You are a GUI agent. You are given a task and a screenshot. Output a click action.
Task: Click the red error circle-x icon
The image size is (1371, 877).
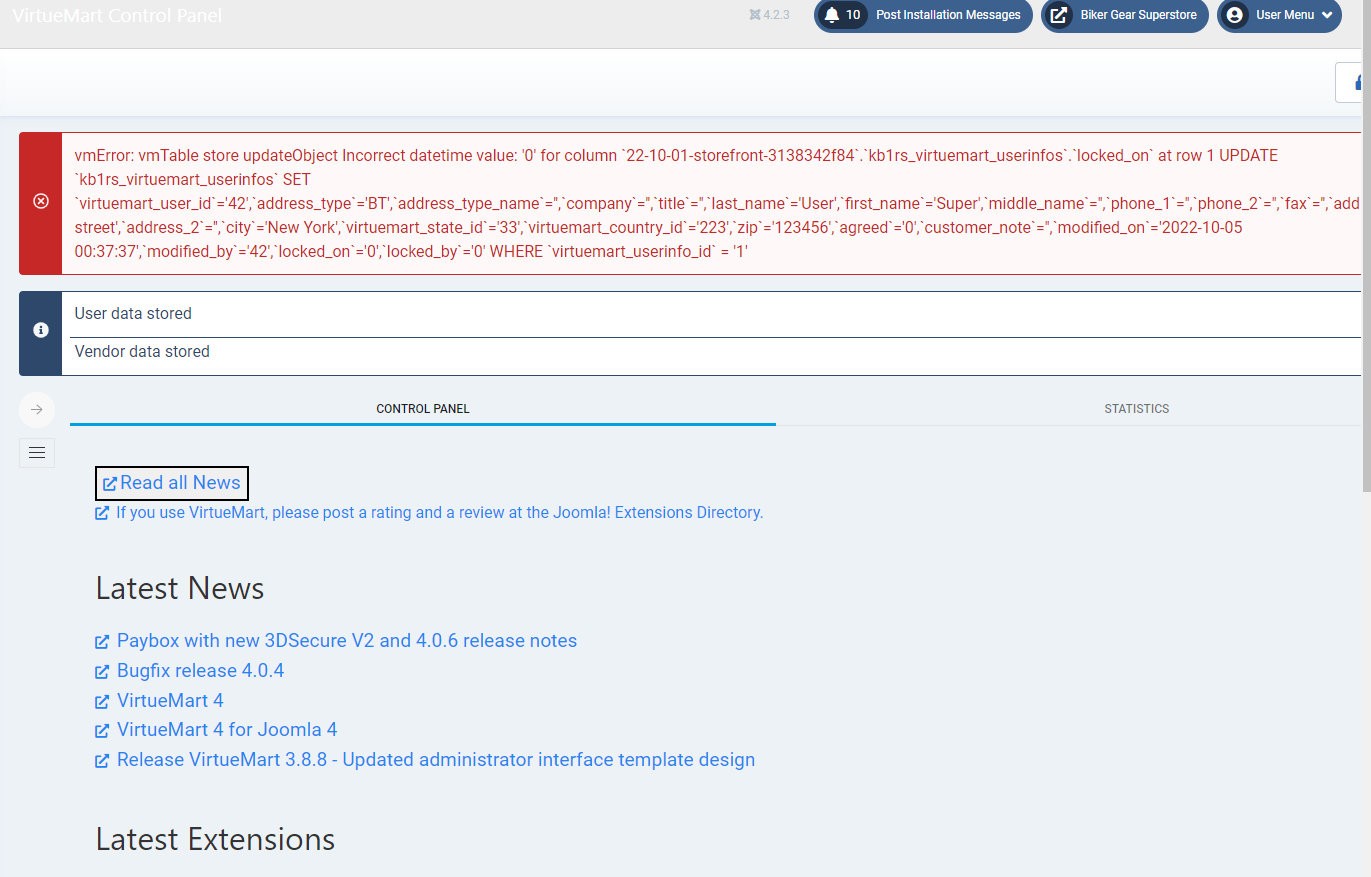(x=41, y=202)
